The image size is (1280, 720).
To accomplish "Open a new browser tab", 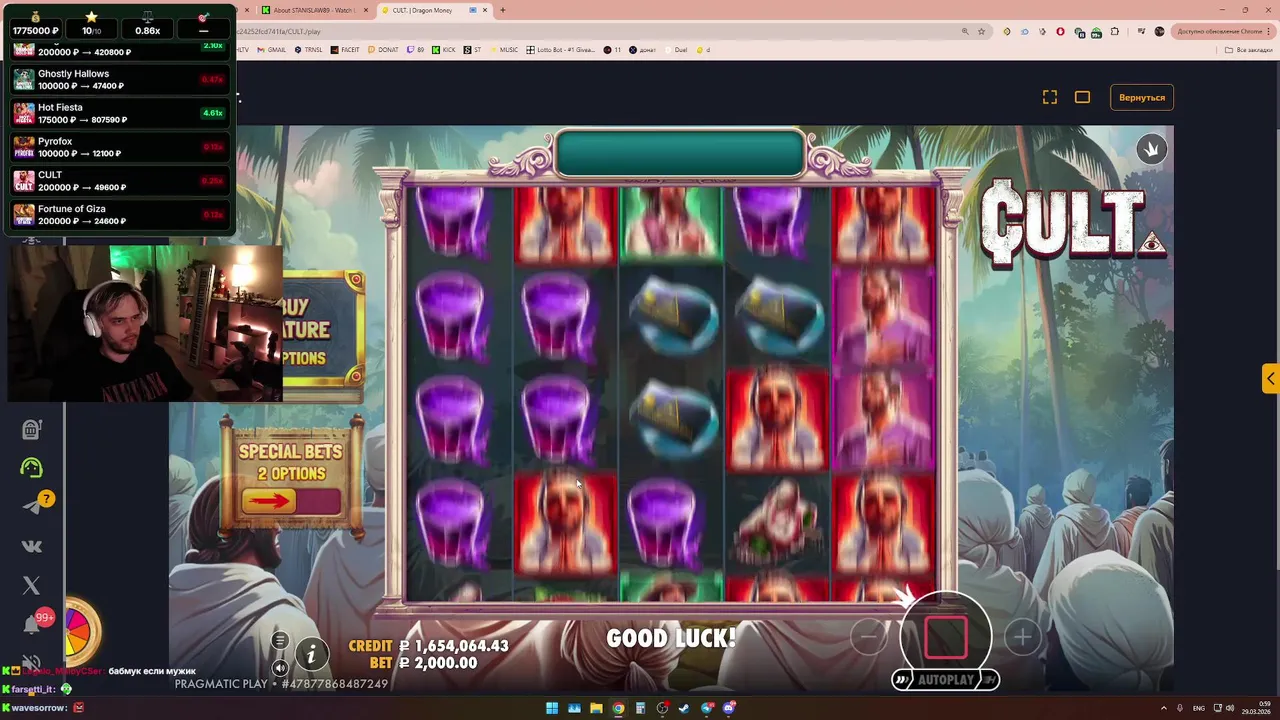I will [x=503, y=10].
